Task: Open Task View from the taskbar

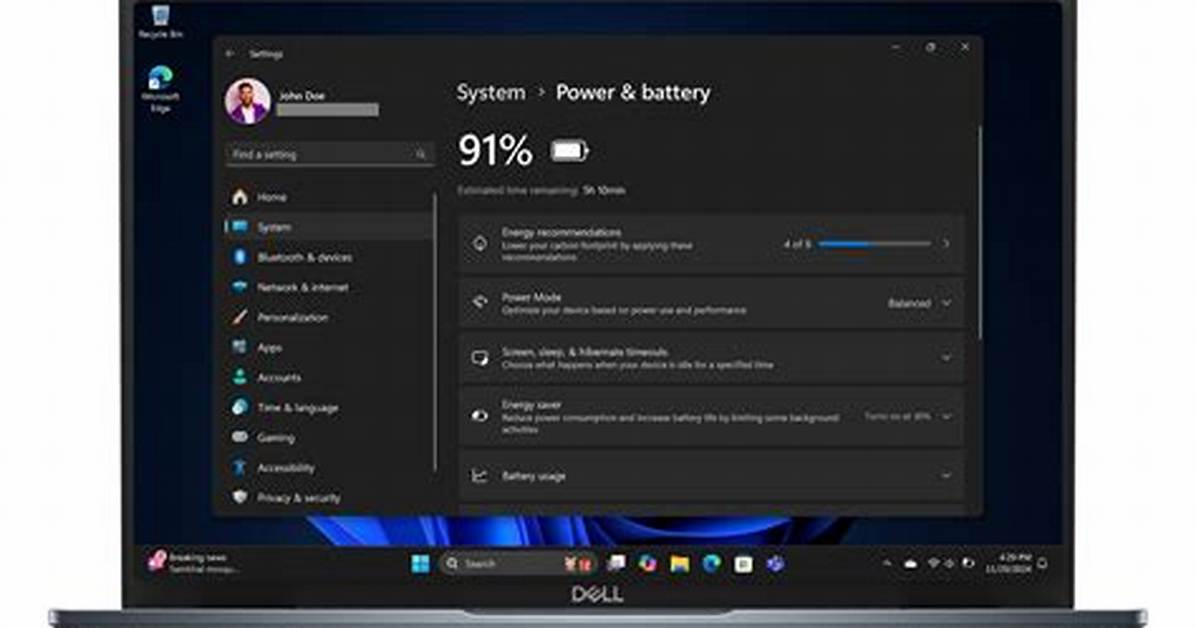Action: pyautogui.click(x=616, y=564)
